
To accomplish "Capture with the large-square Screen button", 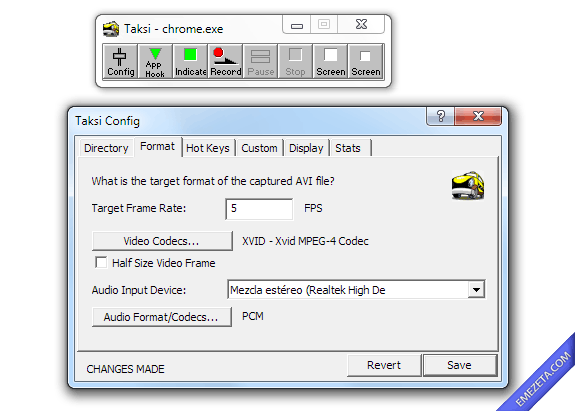I will coord(330,61).
